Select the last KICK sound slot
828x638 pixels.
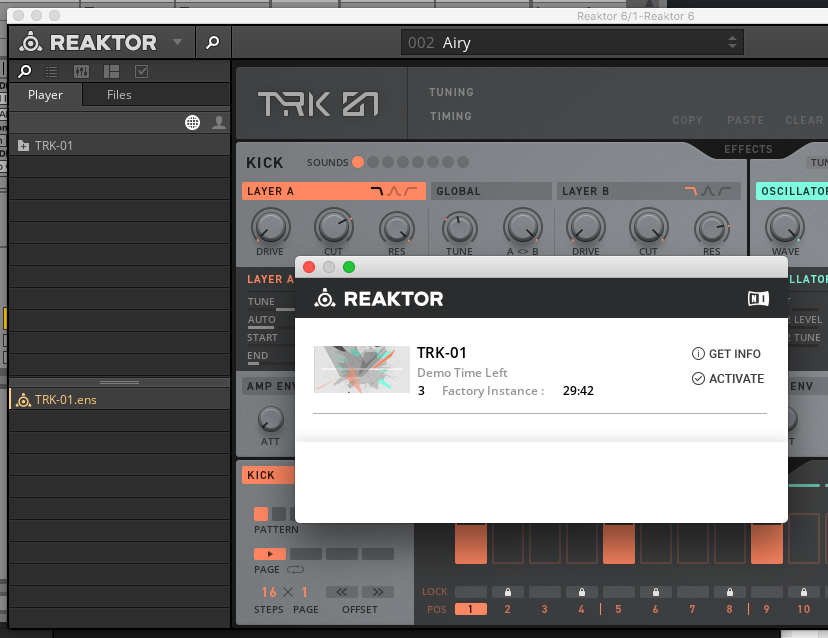coord(463,162)
